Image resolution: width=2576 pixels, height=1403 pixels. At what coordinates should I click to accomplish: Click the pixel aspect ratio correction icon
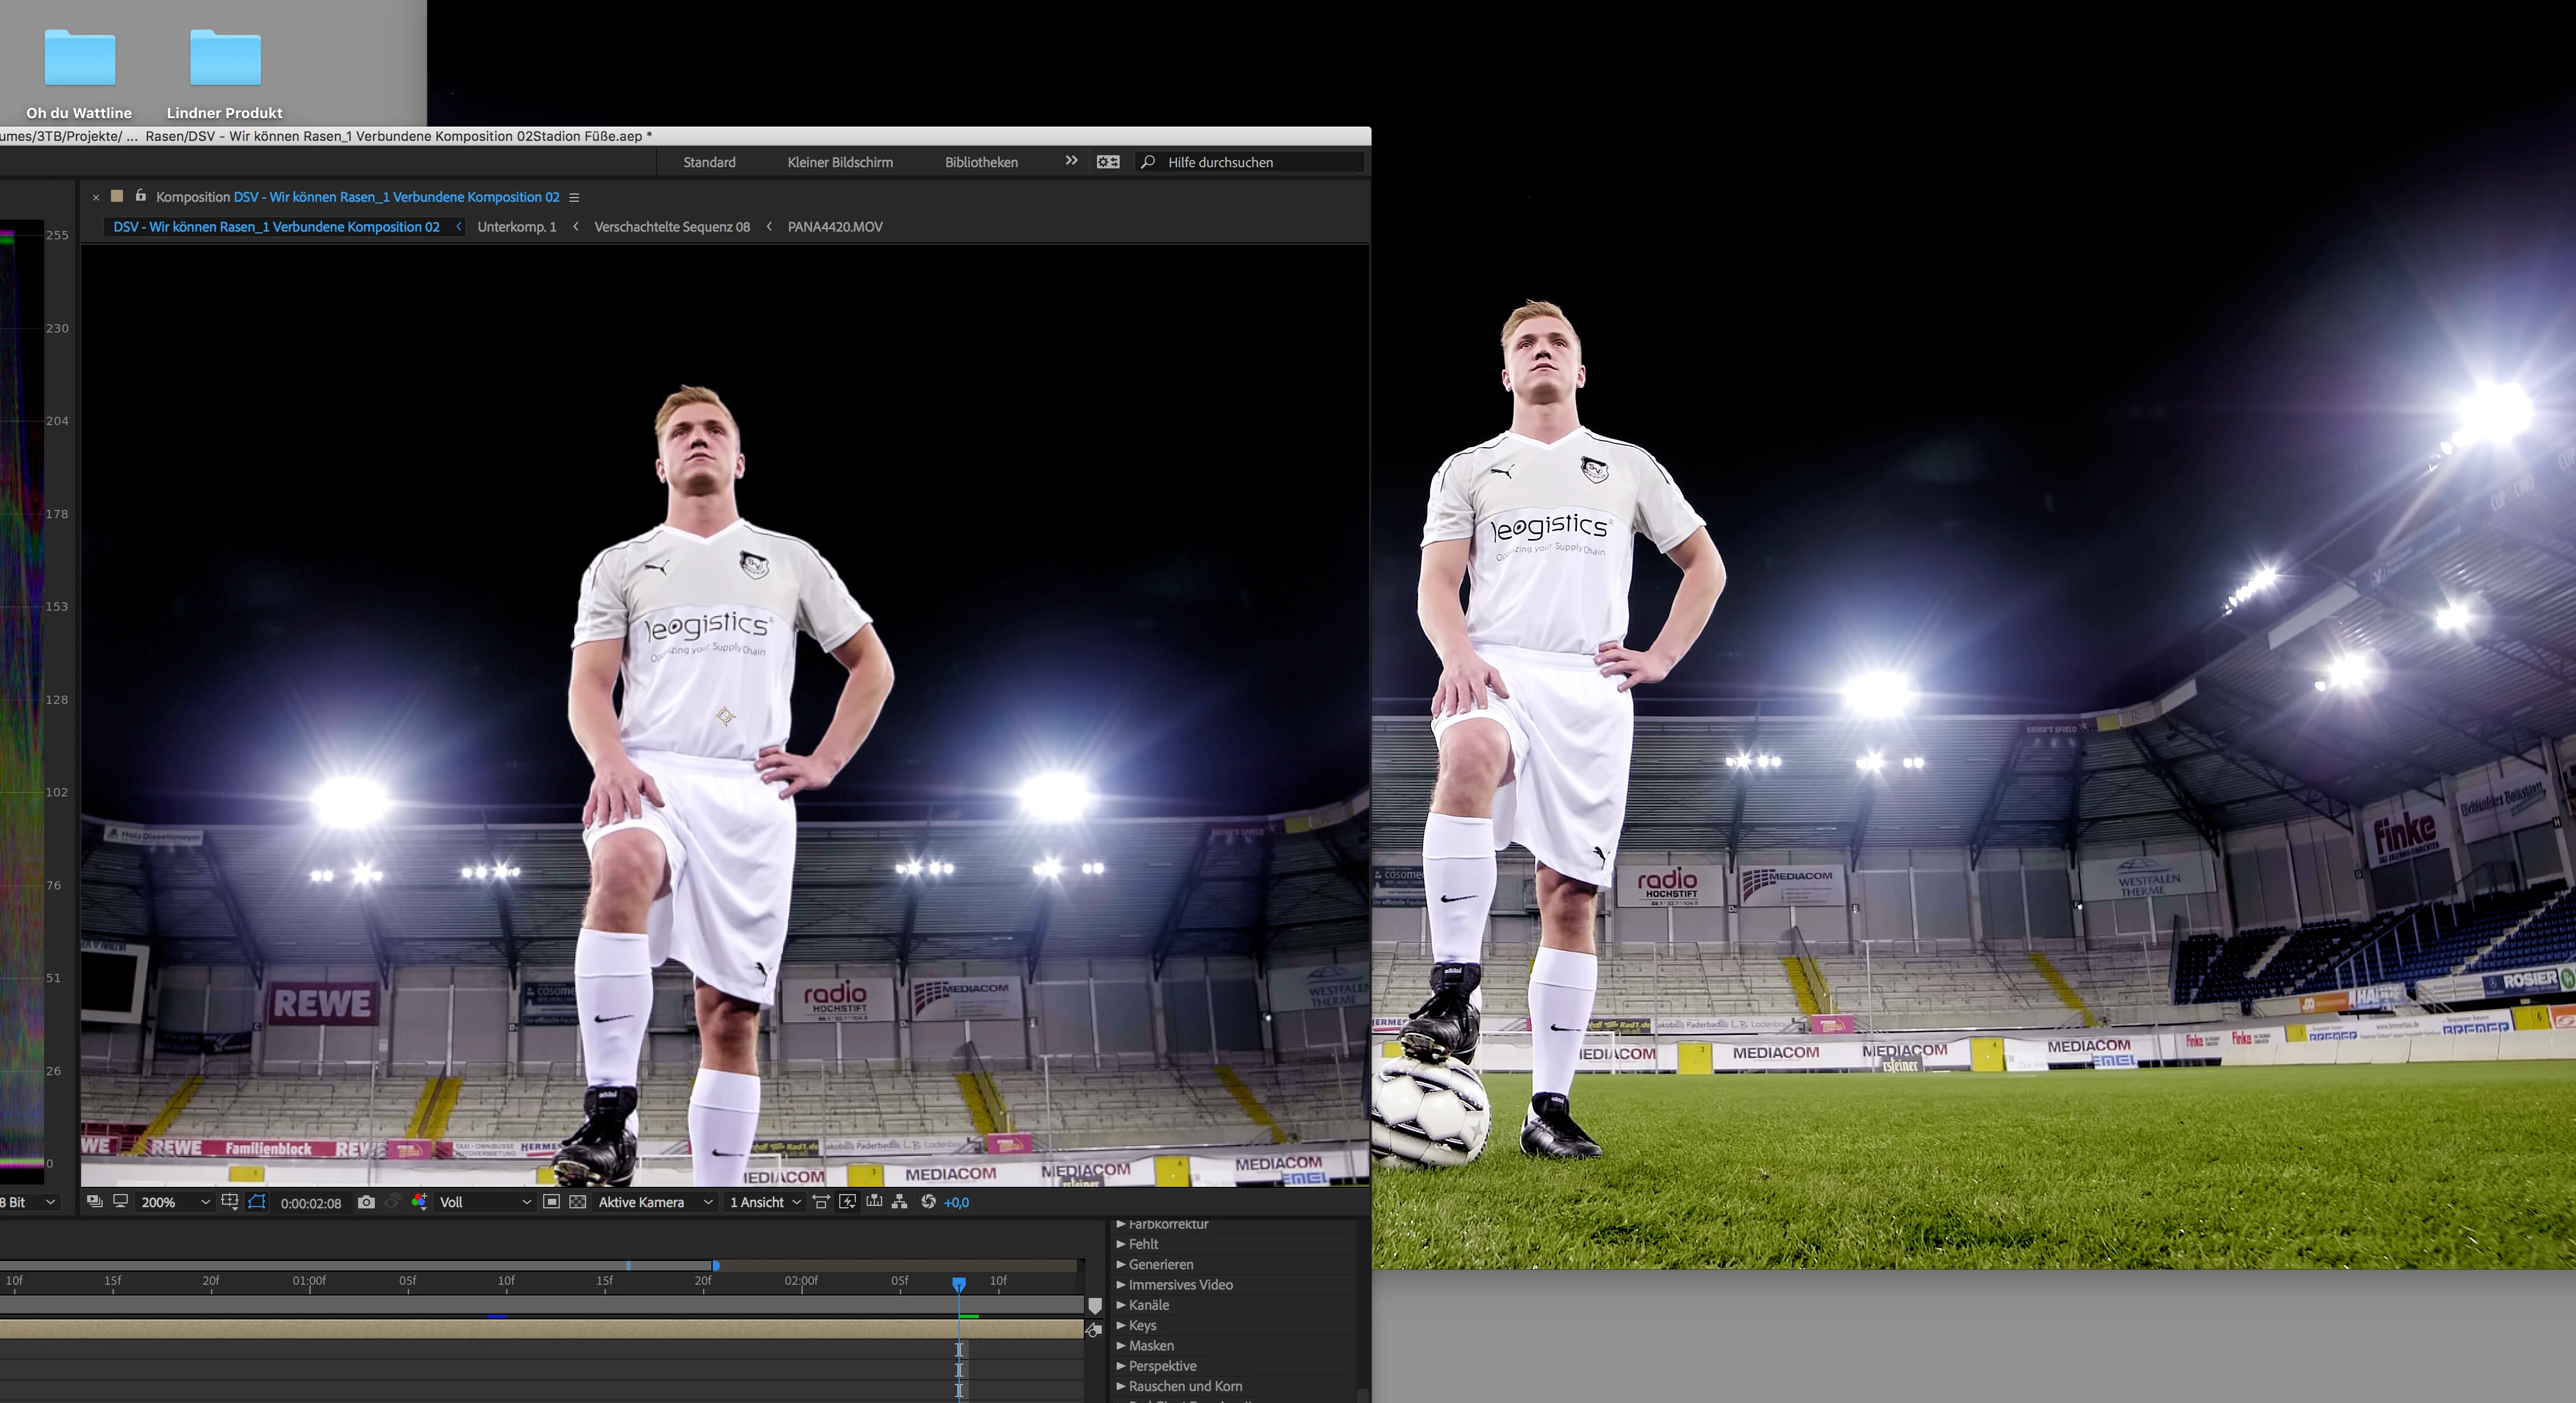(x=821, y=1202)
